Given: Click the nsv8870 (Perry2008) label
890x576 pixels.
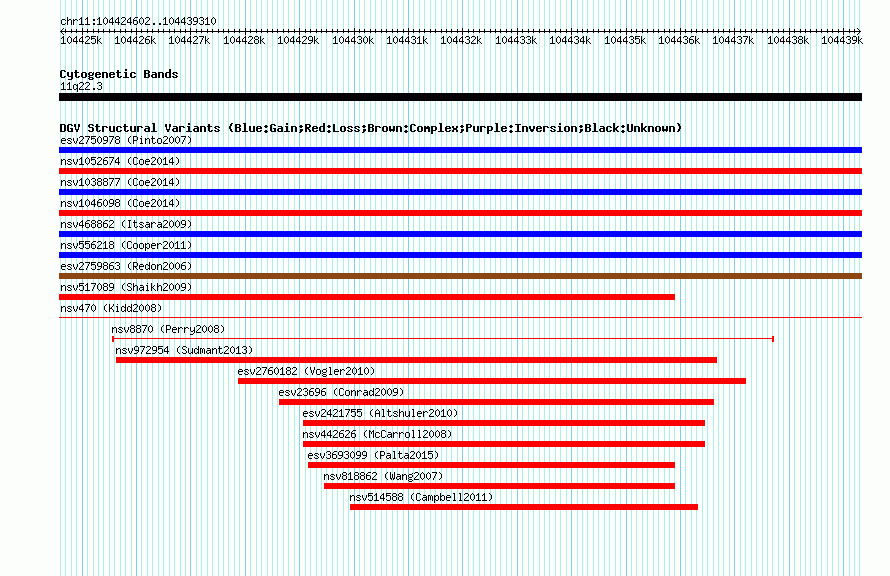Looking at the screenshot, I should tap(168, 329).
